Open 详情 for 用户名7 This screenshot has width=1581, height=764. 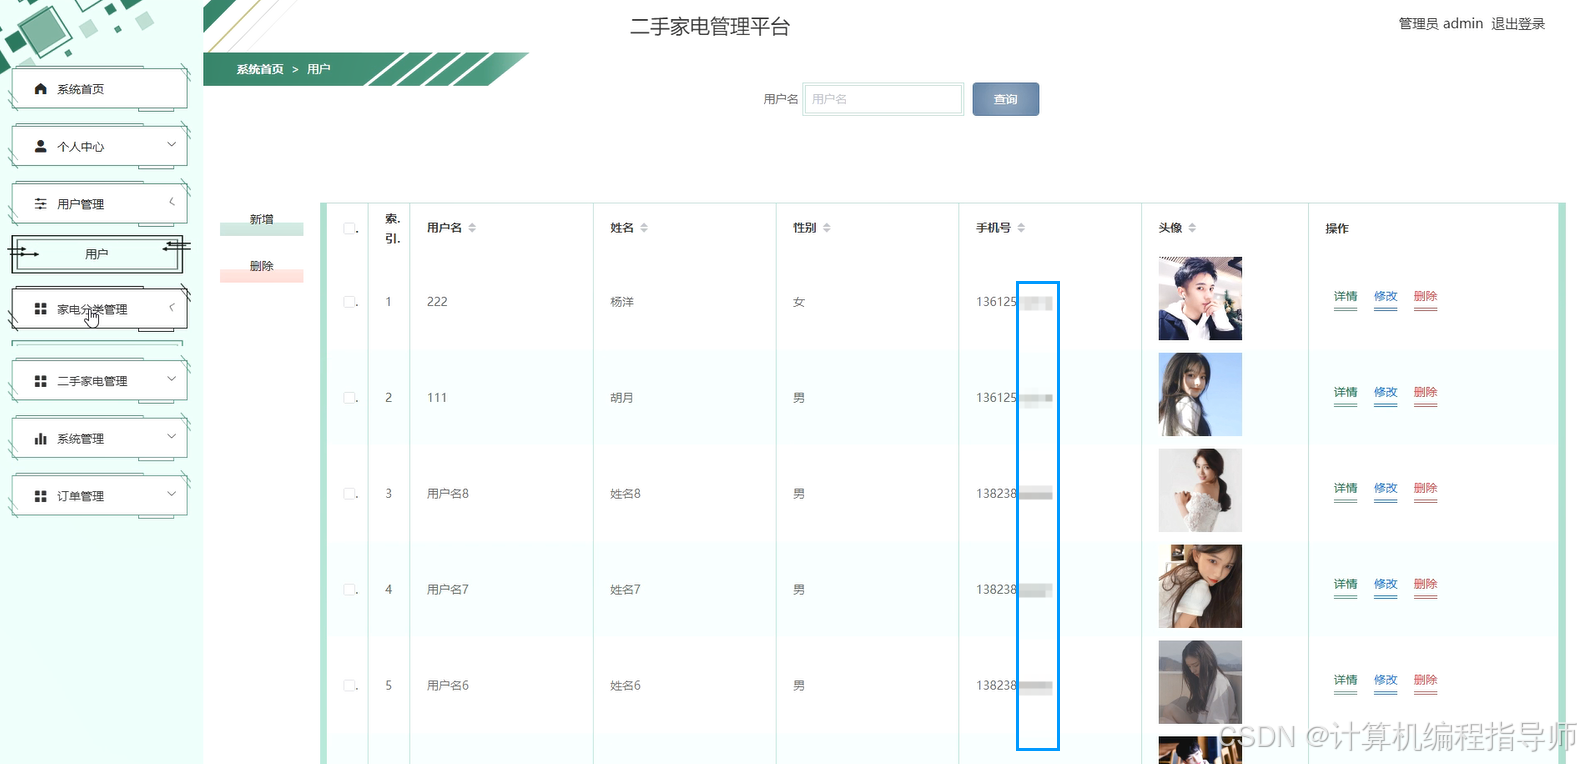[1345, 585]
